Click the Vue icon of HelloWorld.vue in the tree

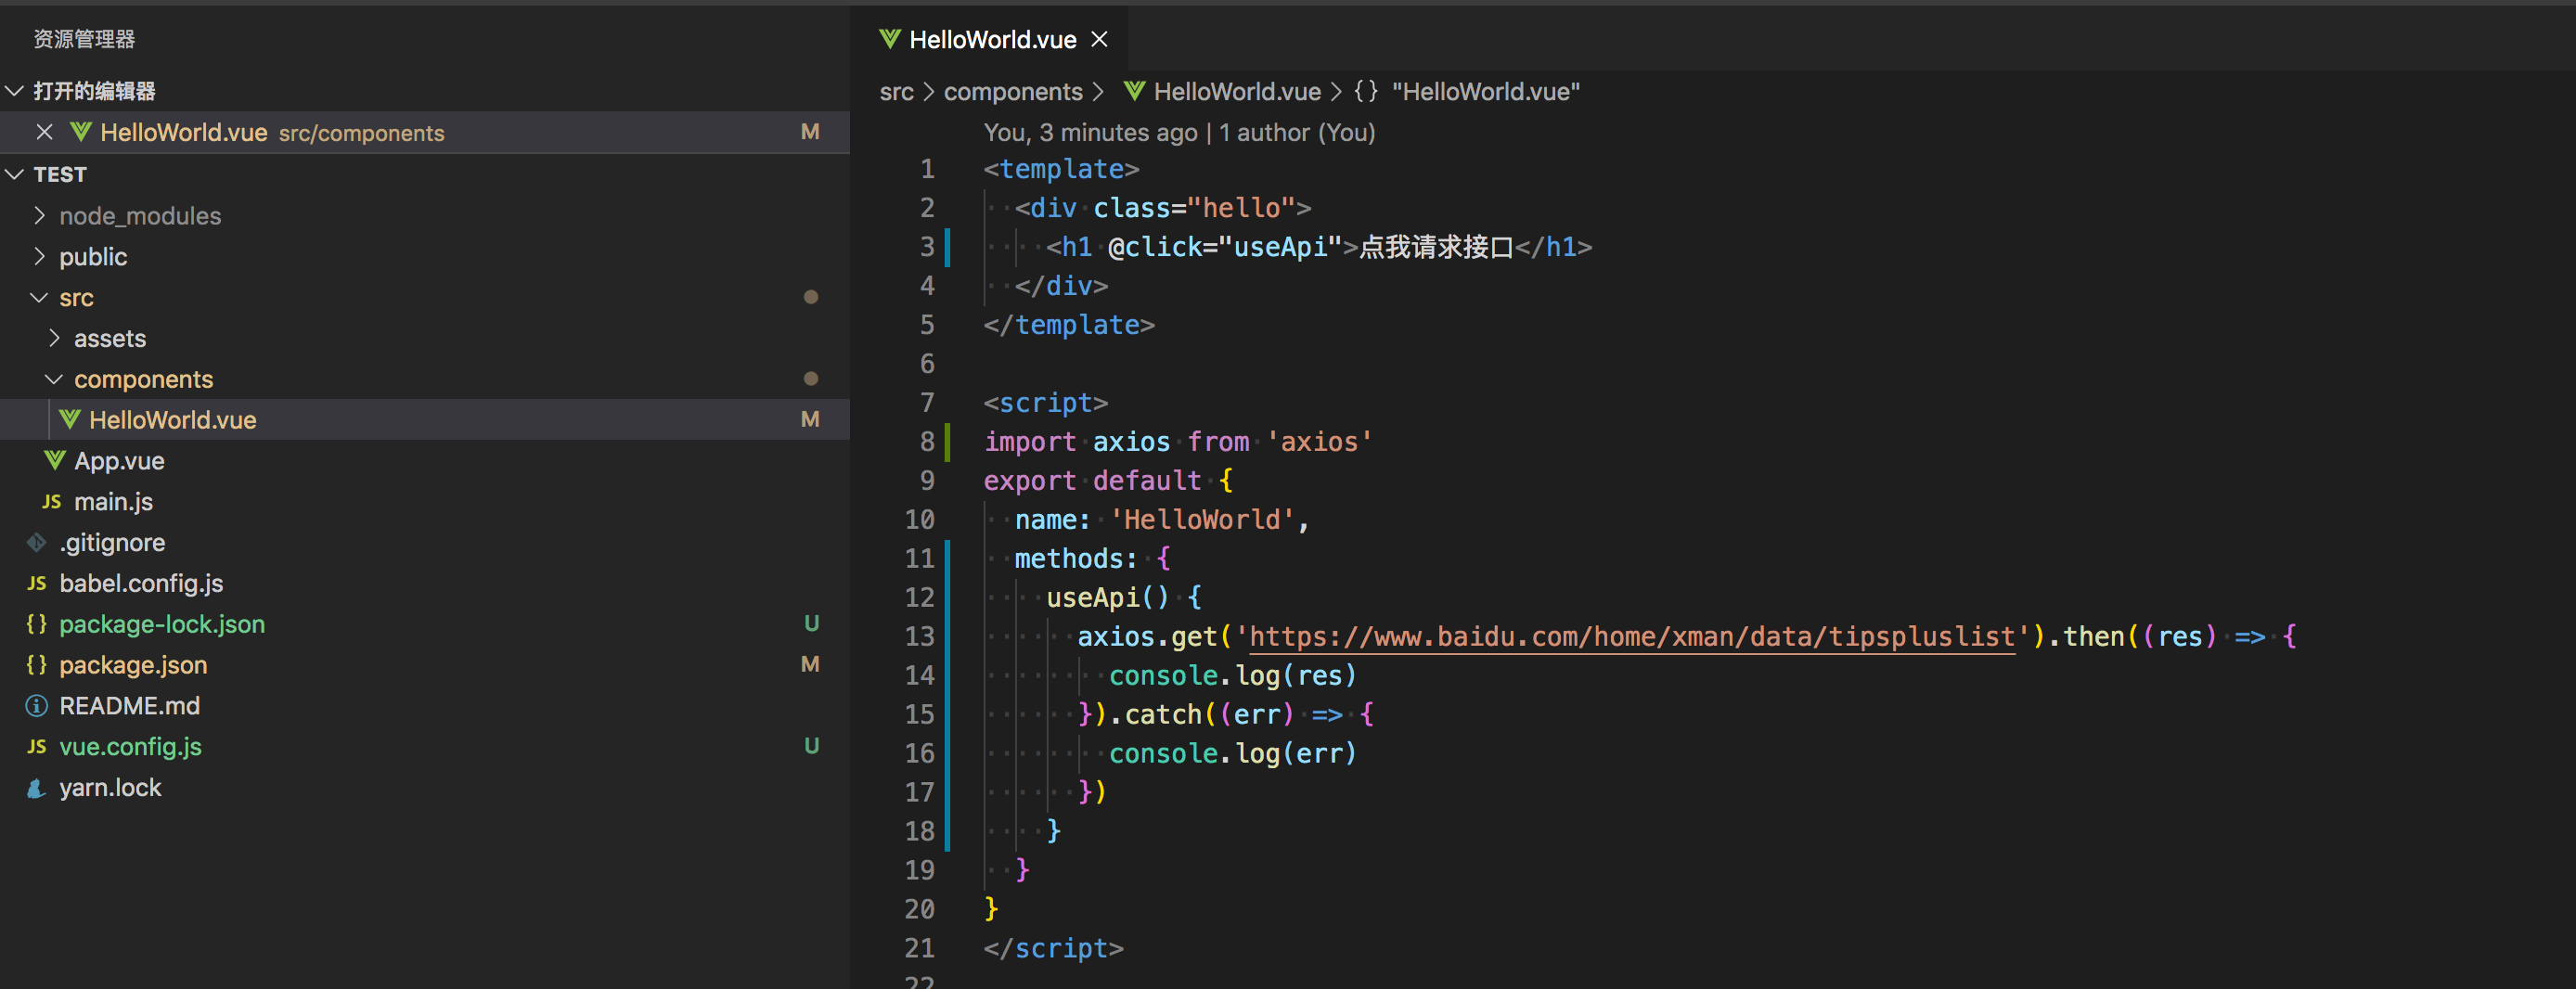[x=69, y=420]
